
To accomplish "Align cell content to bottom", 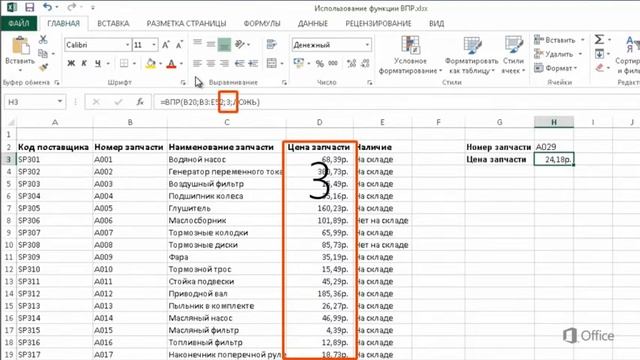I will pyautogui.click(x=224, y=44).
